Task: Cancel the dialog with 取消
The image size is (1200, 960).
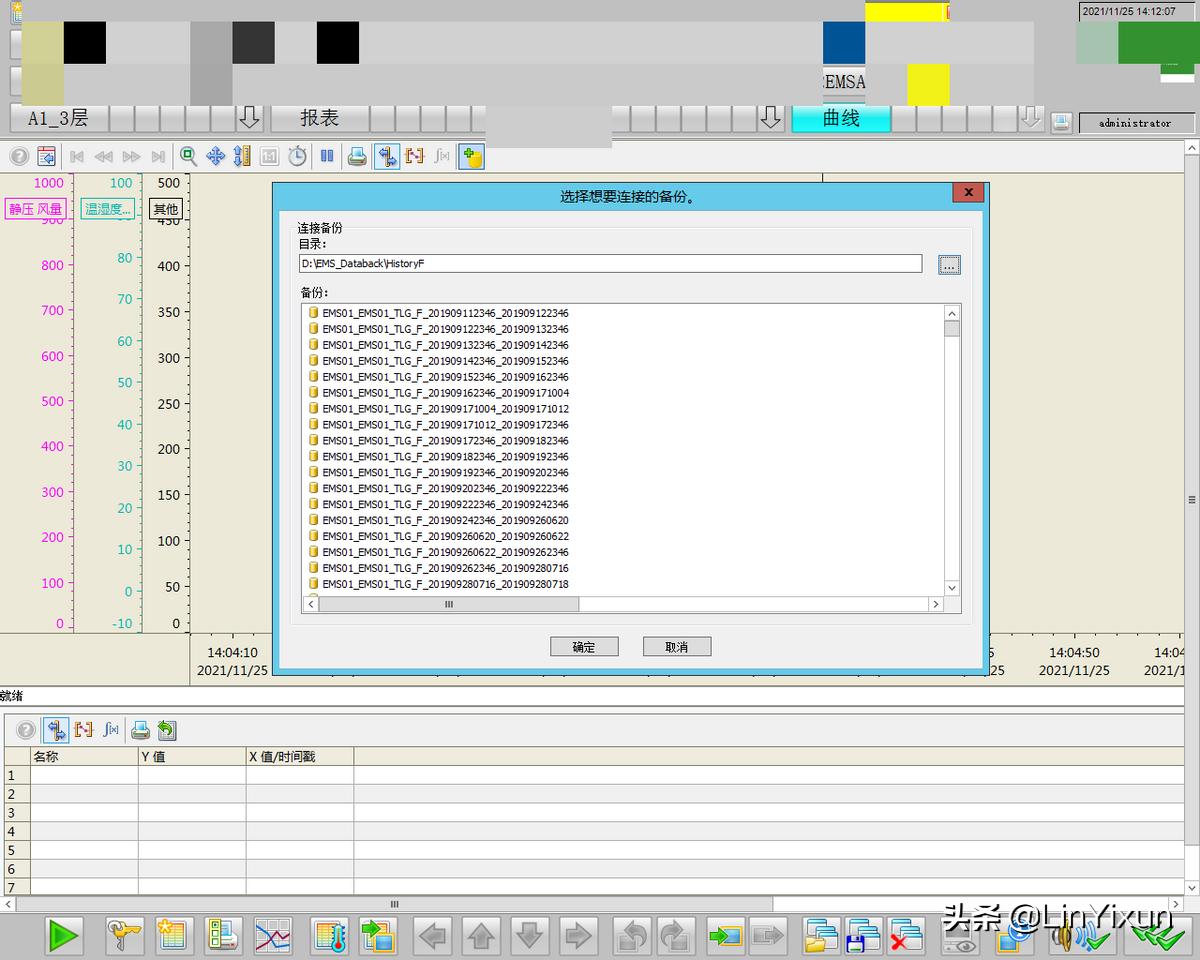Action: pyautogui.click(x=677, y=647)
